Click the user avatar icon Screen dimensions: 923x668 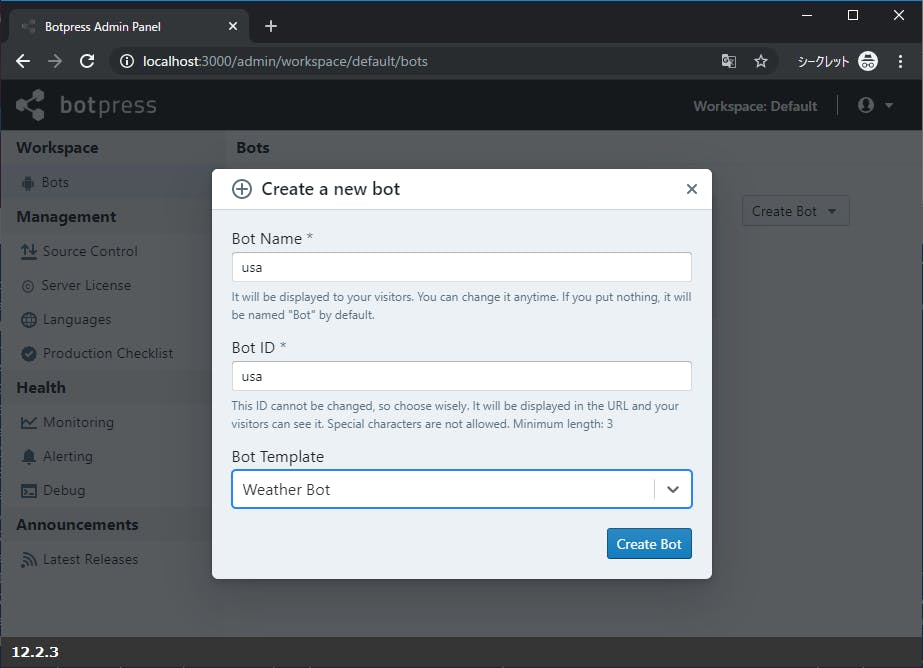pyautogui.click(x=865, y=105)
